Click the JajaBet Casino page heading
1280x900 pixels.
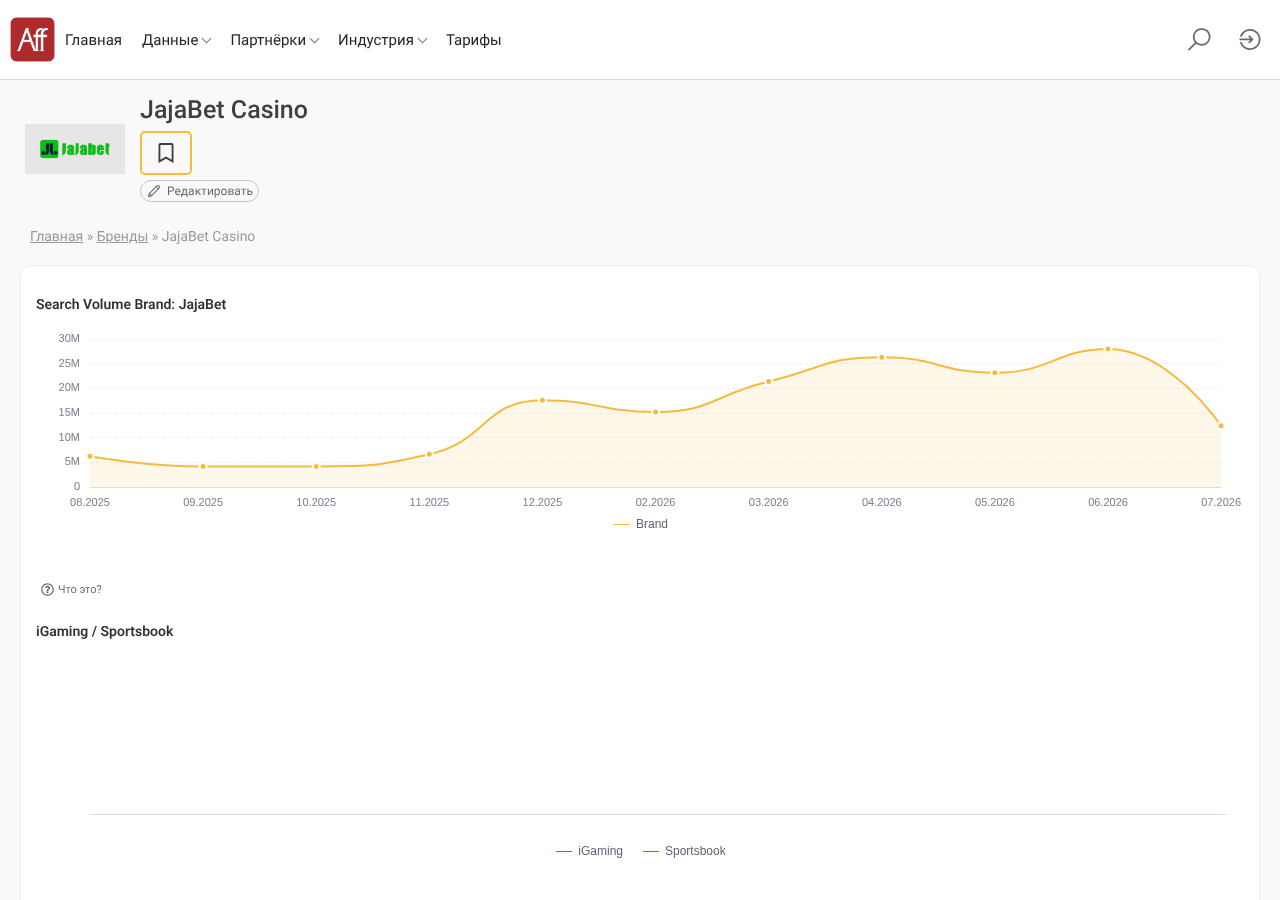point(224,110)
